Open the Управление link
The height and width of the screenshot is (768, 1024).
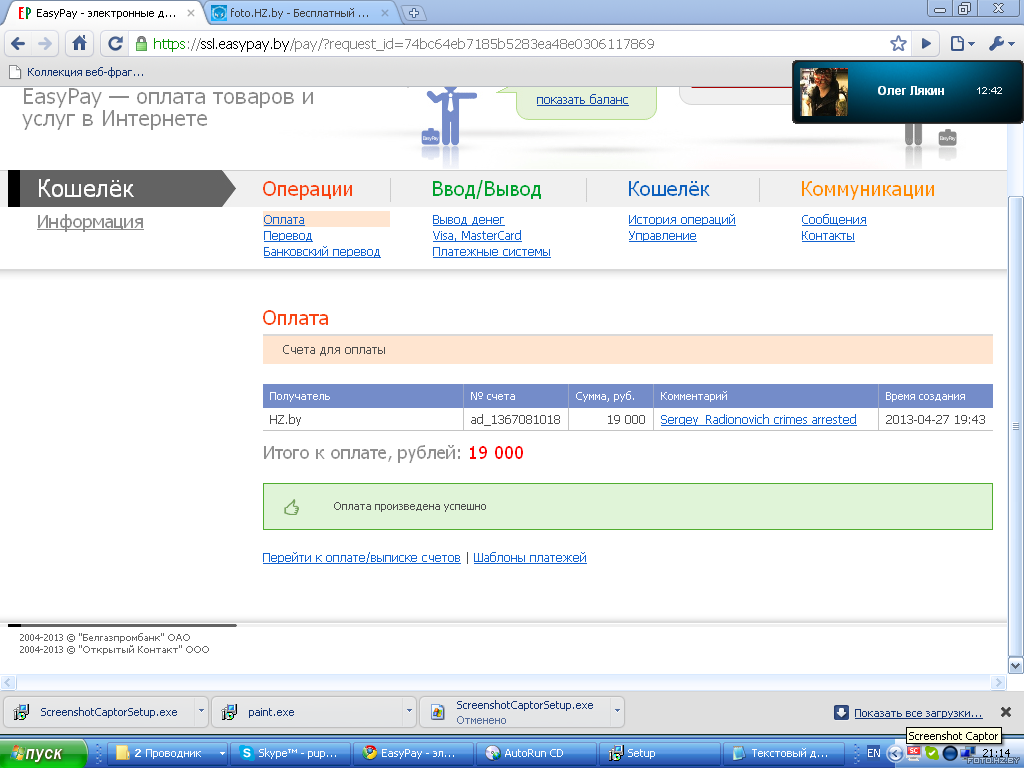662,236
